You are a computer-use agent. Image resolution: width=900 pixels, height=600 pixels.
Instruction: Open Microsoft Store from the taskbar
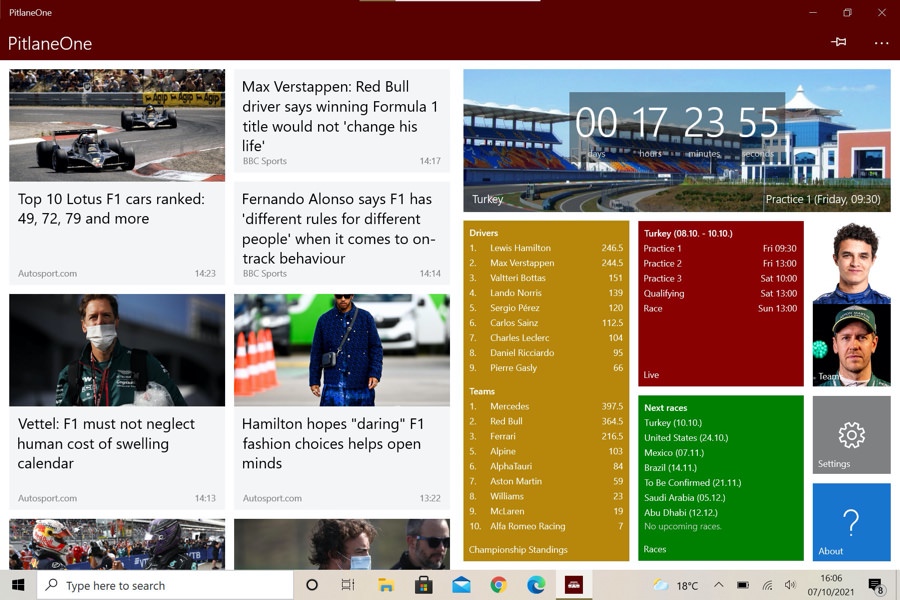coord(424,585)
